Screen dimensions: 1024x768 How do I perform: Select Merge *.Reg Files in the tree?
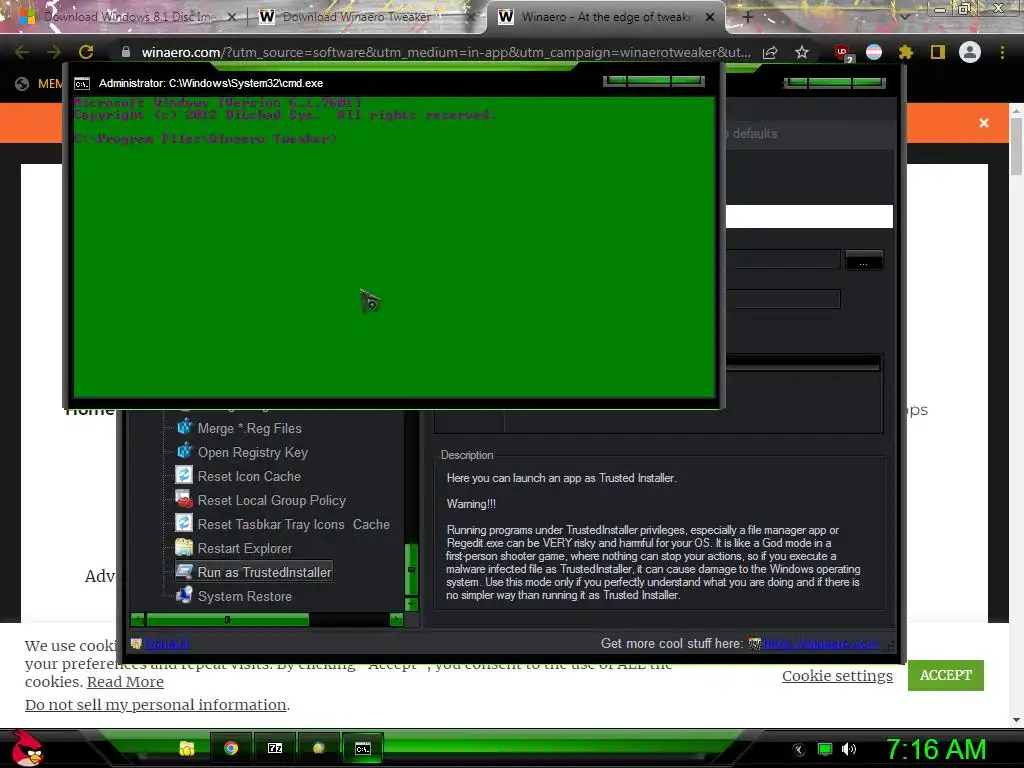(249, 428)
